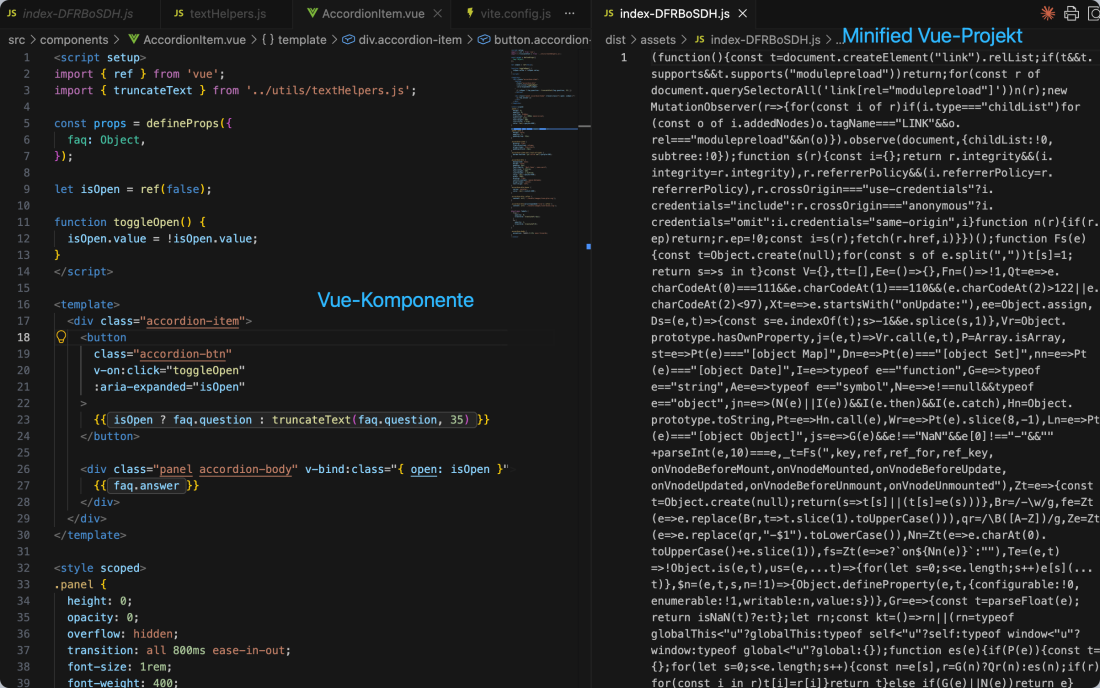Screen dimensions: 1100x688
Task: Click "onVnodeBeforeMount" in the minified code
Action: click(x=711, y=469)
